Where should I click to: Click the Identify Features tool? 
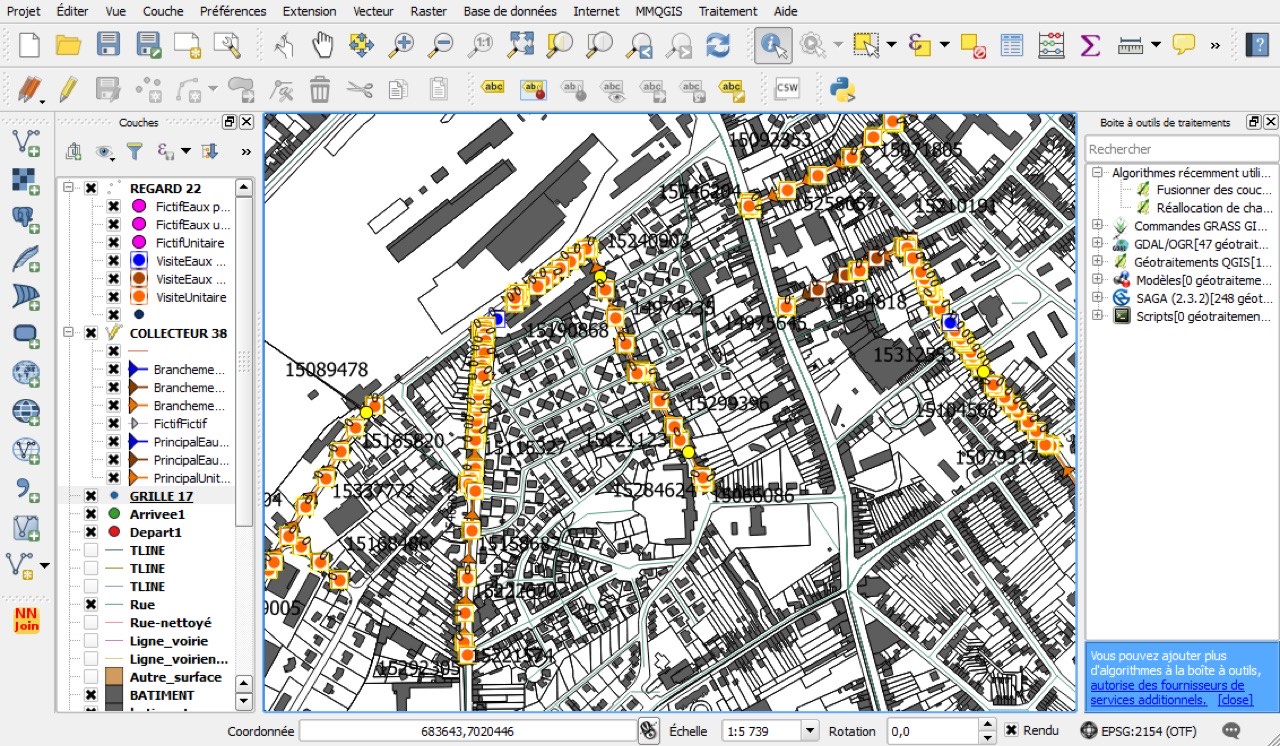(x=772, y=45)
